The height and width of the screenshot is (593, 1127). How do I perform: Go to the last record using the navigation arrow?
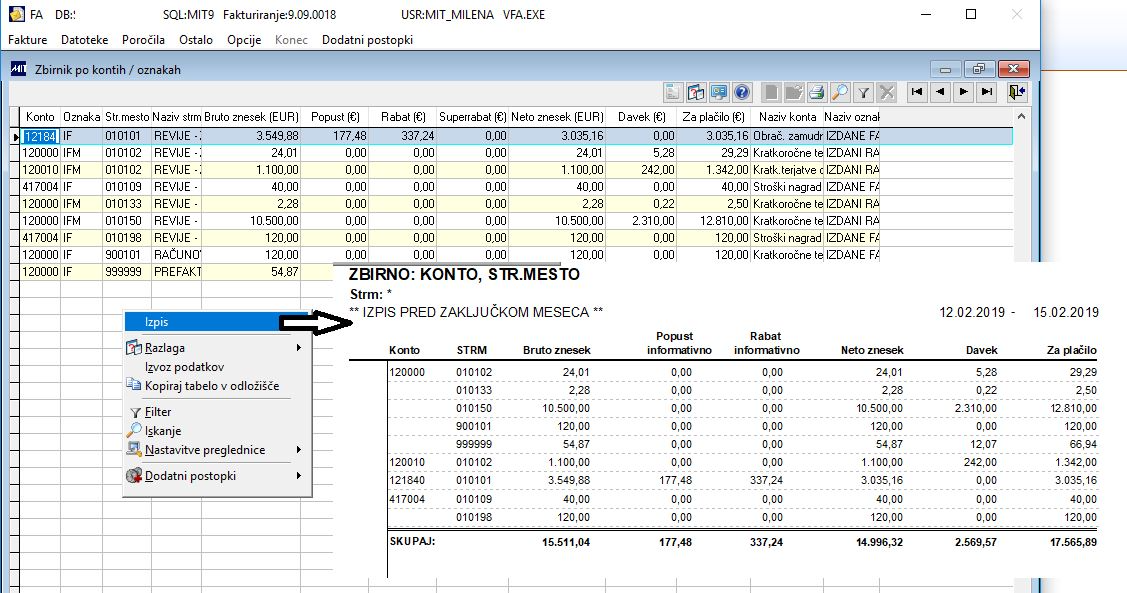click(x=987, y=93)
